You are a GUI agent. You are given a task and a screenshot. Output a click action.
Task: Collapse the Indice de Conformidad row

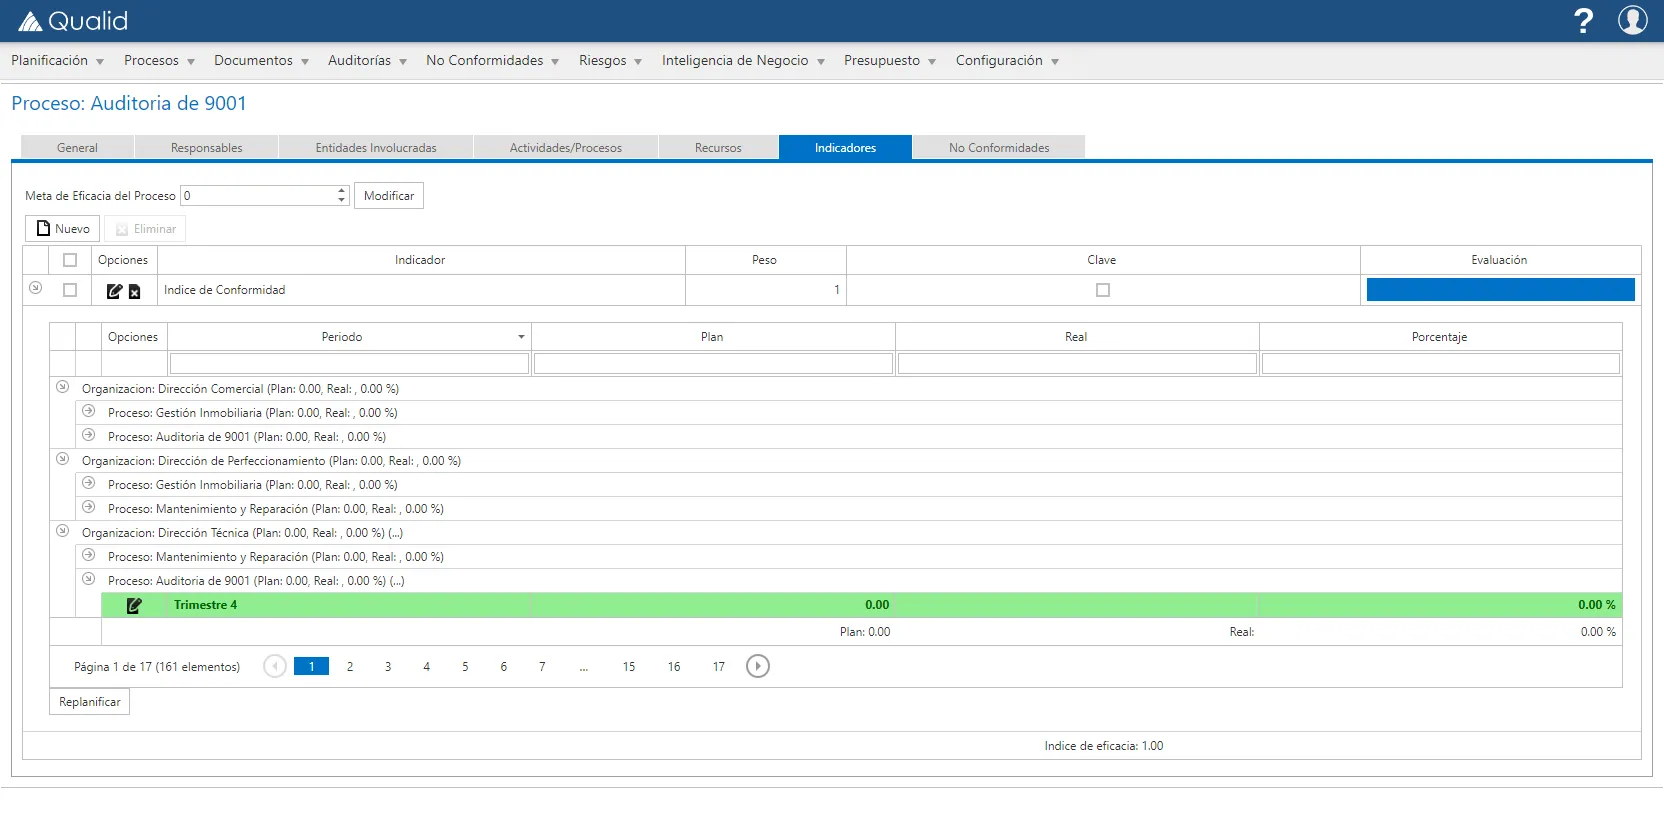point(36,288)
